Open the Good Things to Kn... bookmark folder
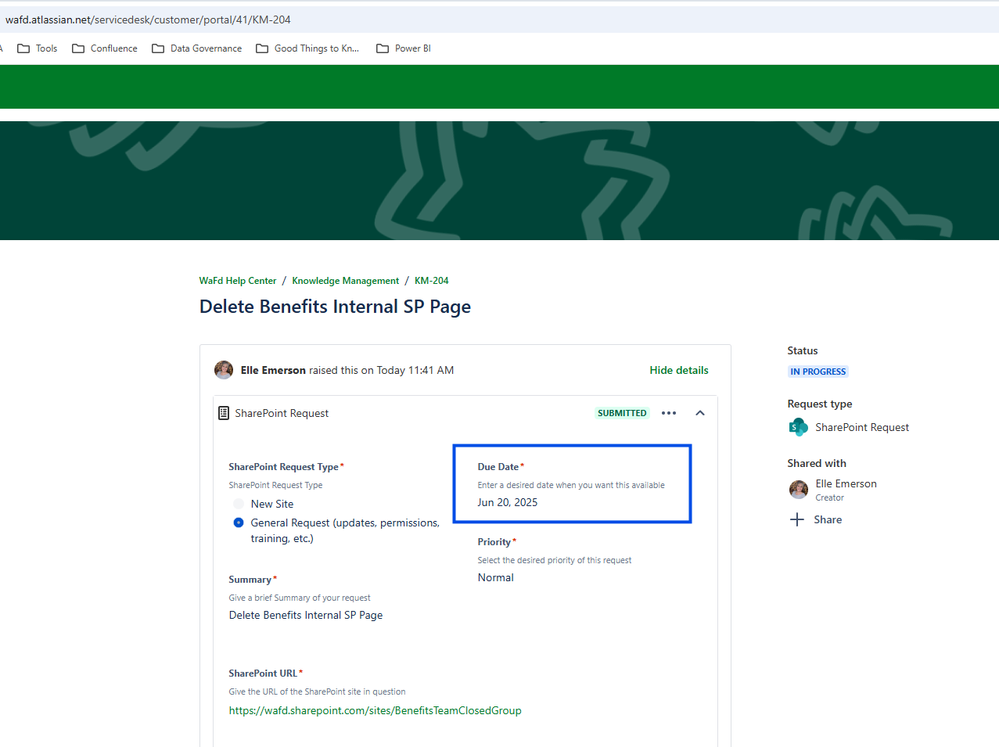Viewport: 999px width, 747px height. pos(307,48)
